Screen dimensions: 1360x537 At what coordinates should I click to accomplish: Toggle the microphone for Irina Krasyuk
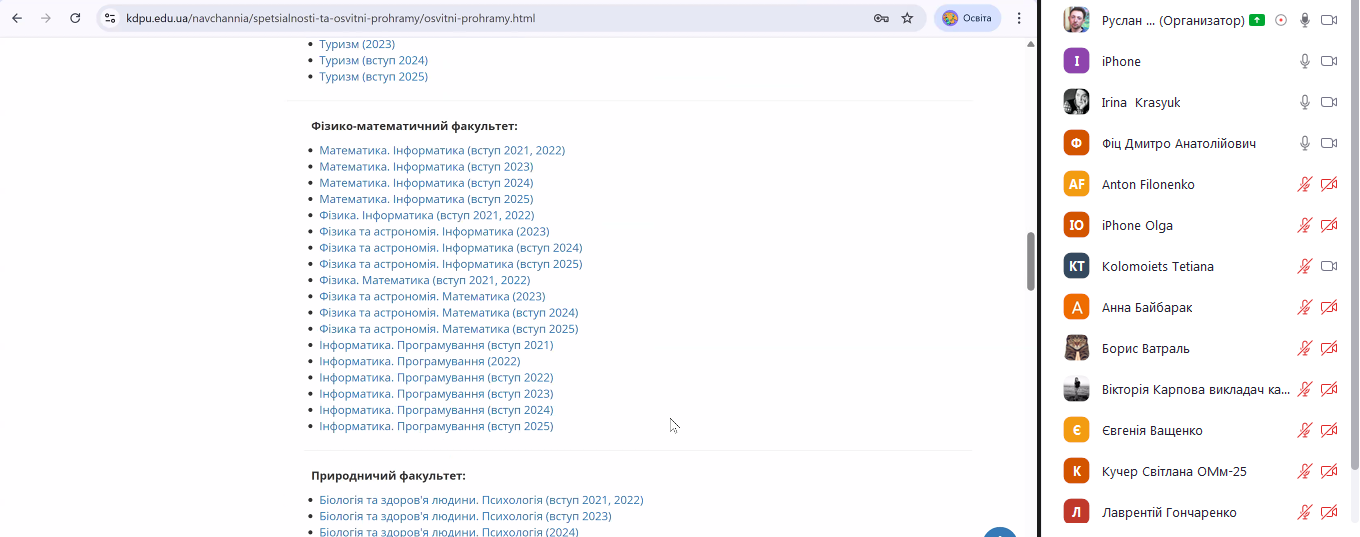(x=1304, y=102)
